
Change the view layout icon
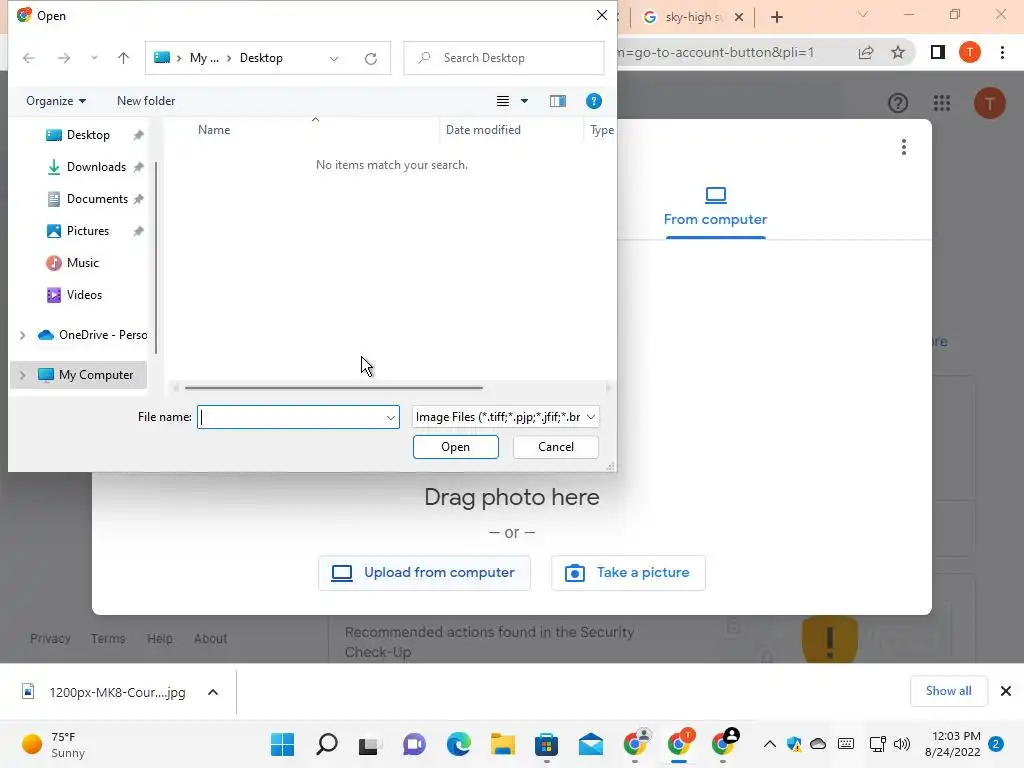(503, 101)
